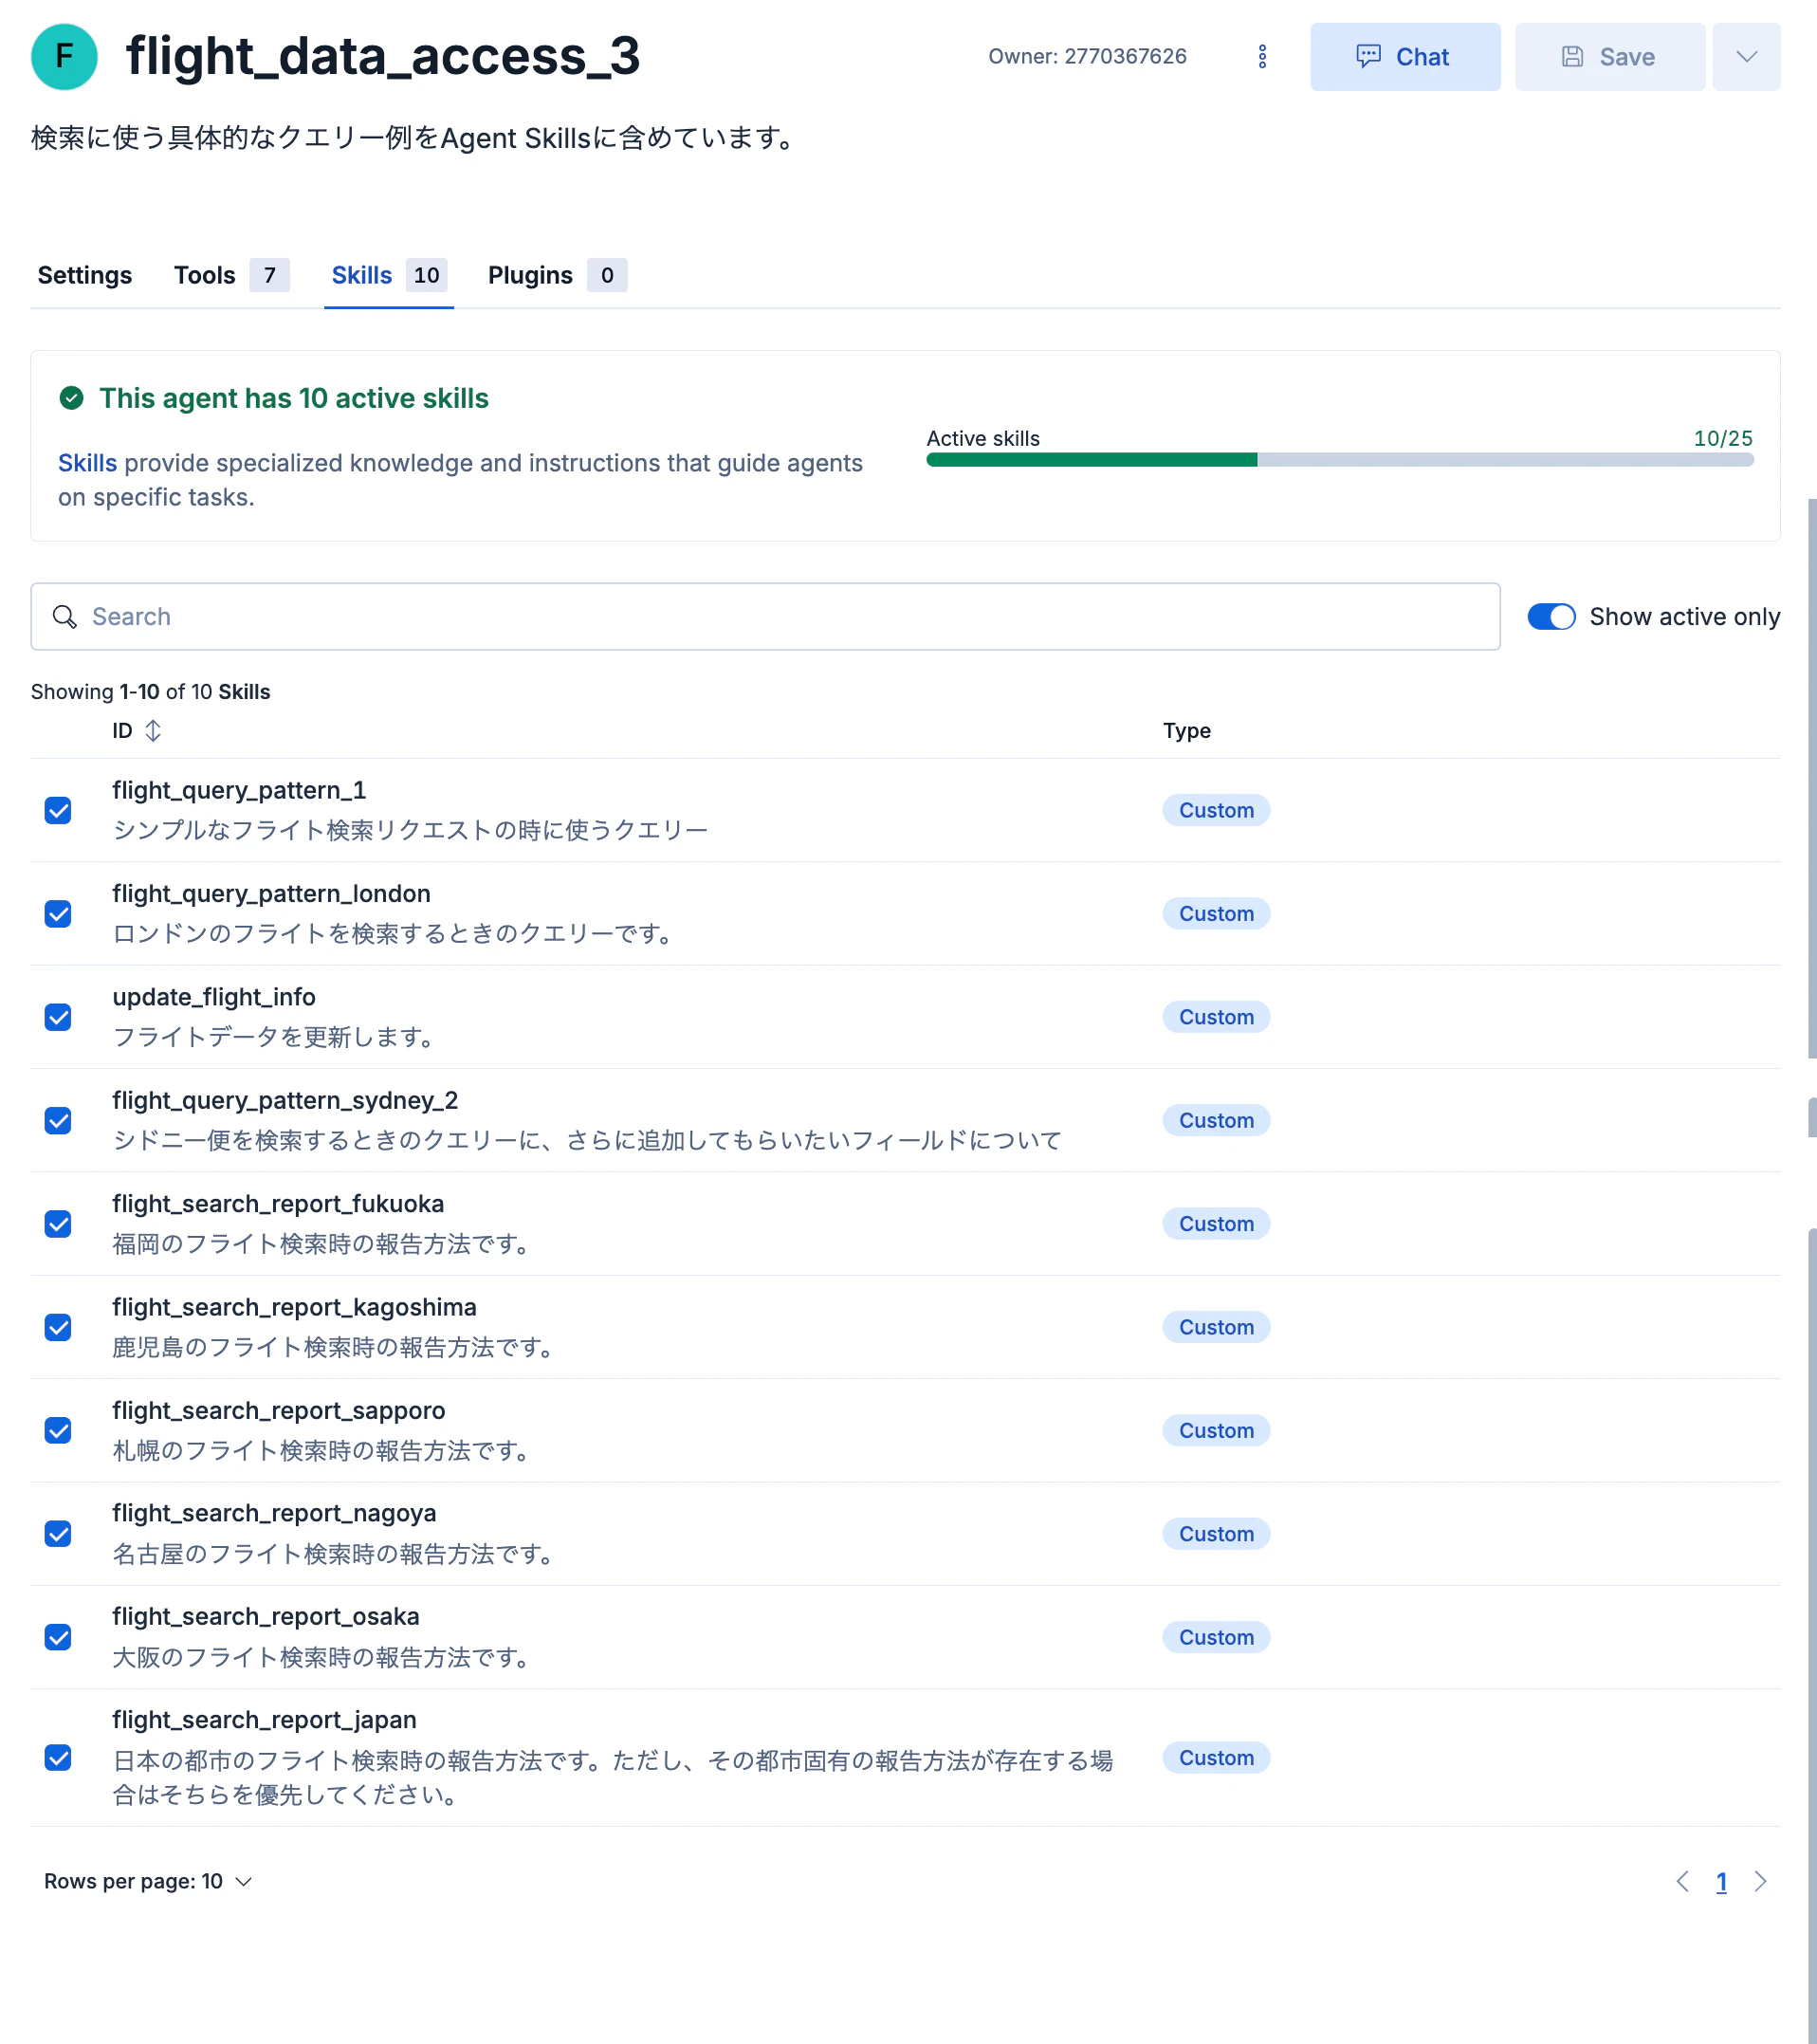Go to next page arrow

click(1760, 1881)
